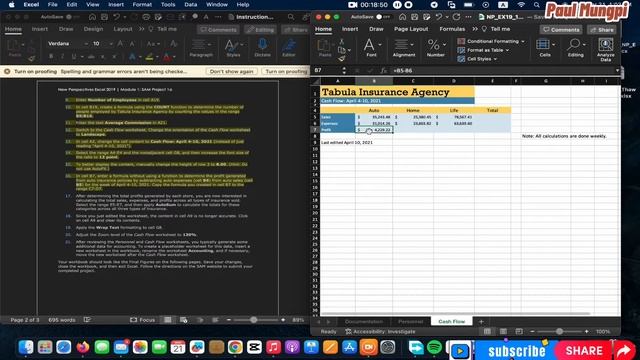The width and height of the screenshot is (640, 360).
Task: Open the Page Layout tab in Excel
Action: click(411, 29)
